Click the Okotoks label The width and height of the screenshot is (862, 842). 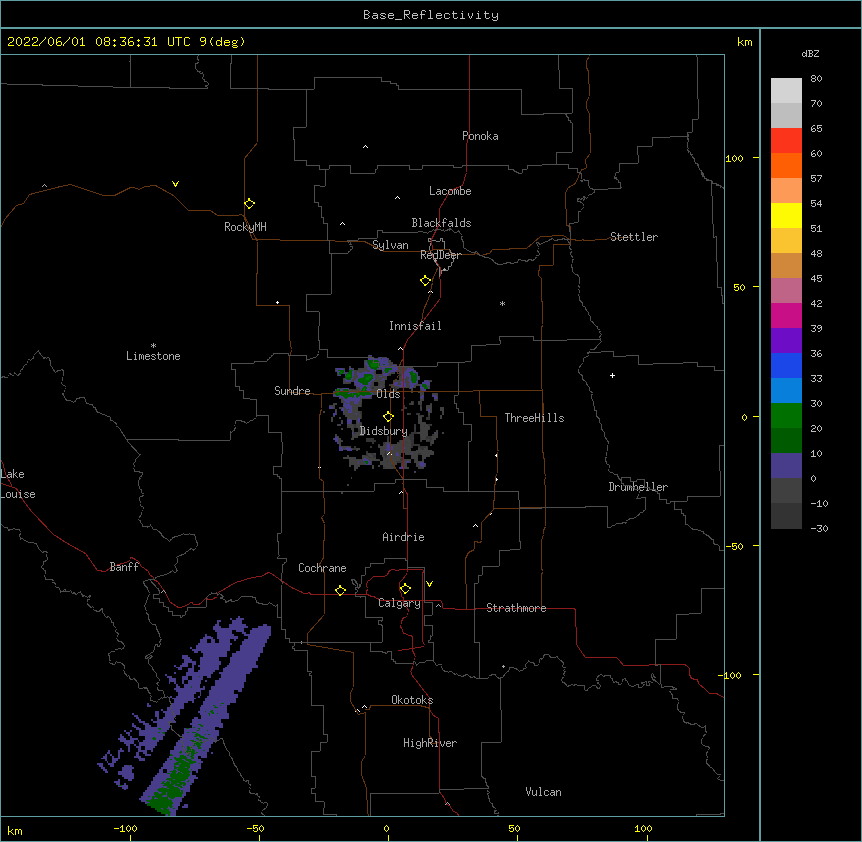tap(412, 700)
